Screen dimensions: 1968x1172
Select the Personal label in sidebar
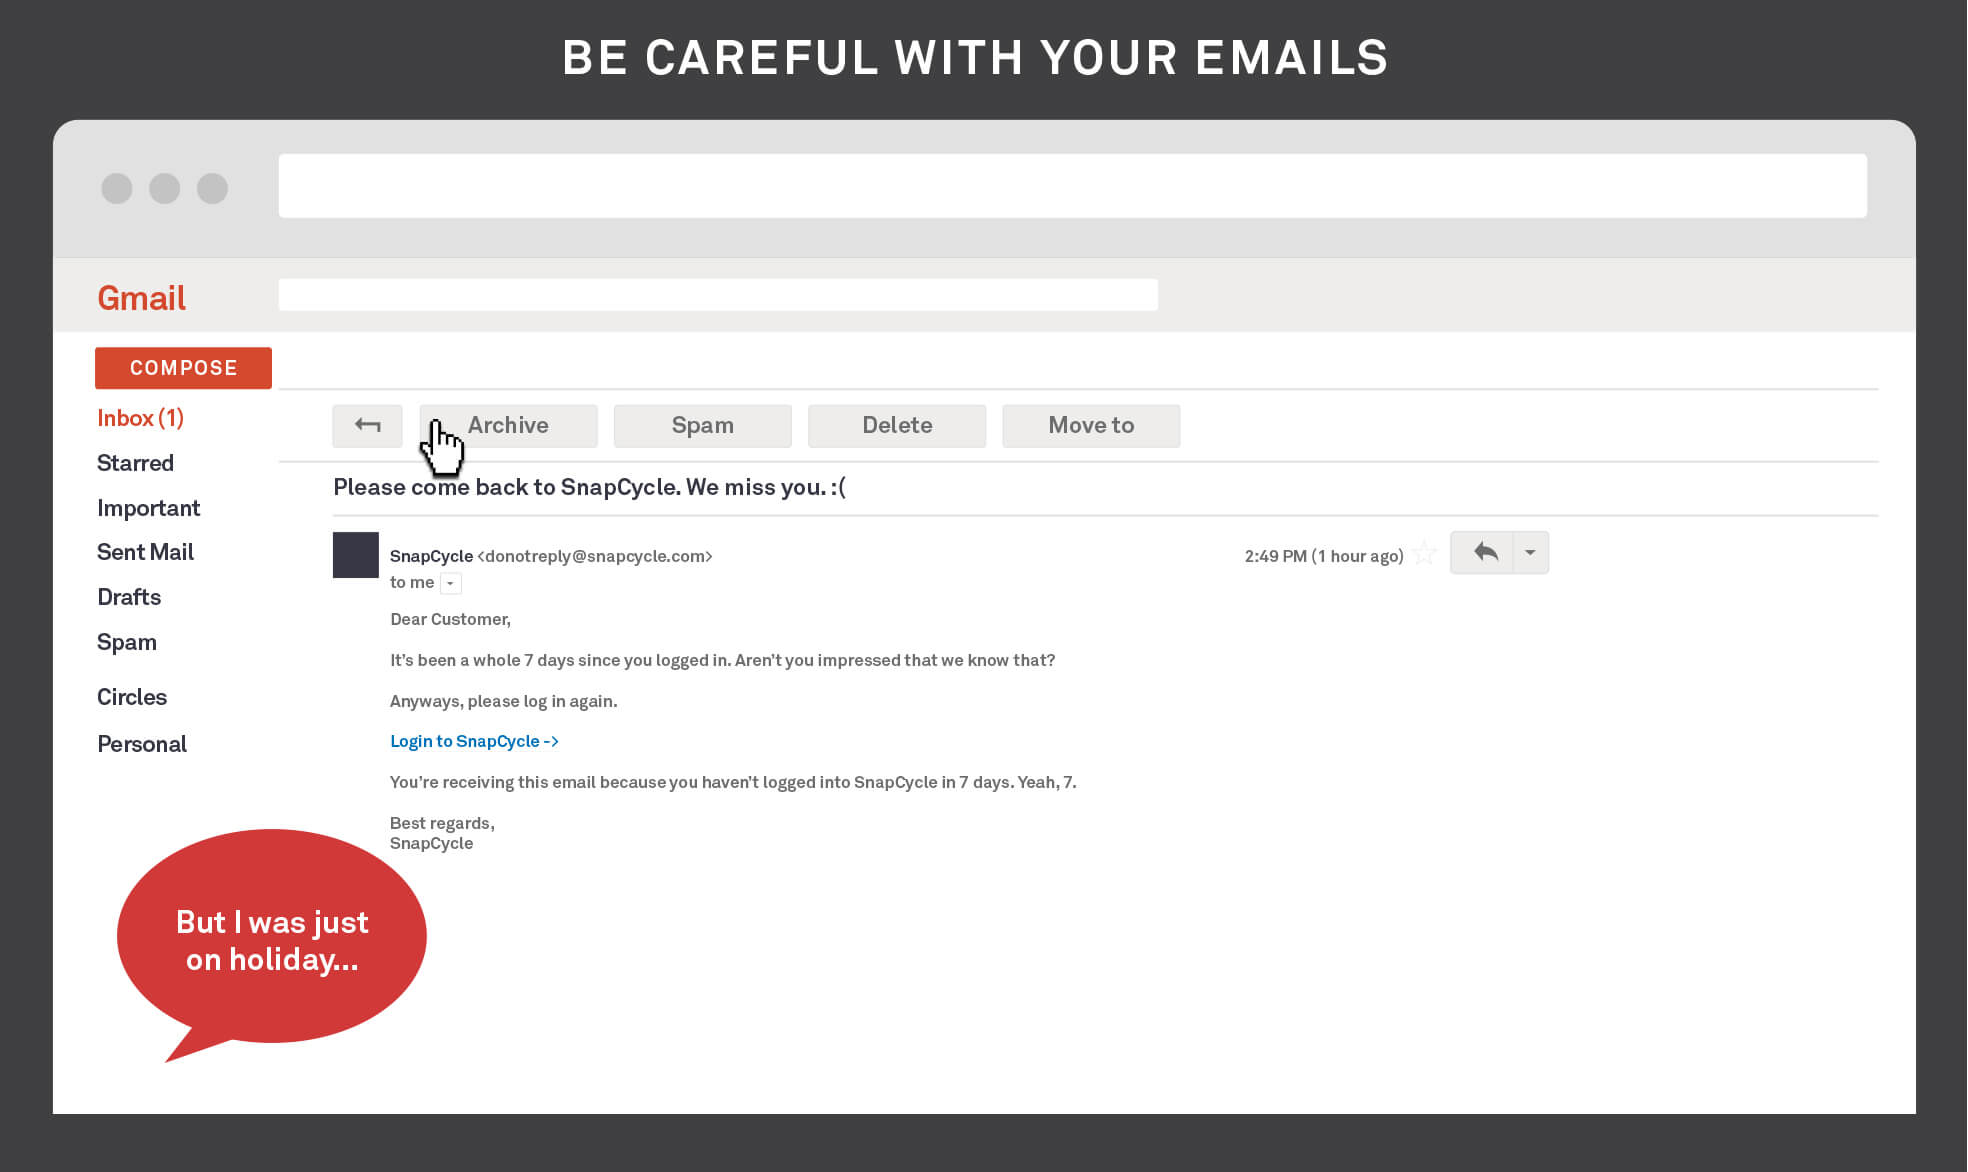(x=141, y=741)
